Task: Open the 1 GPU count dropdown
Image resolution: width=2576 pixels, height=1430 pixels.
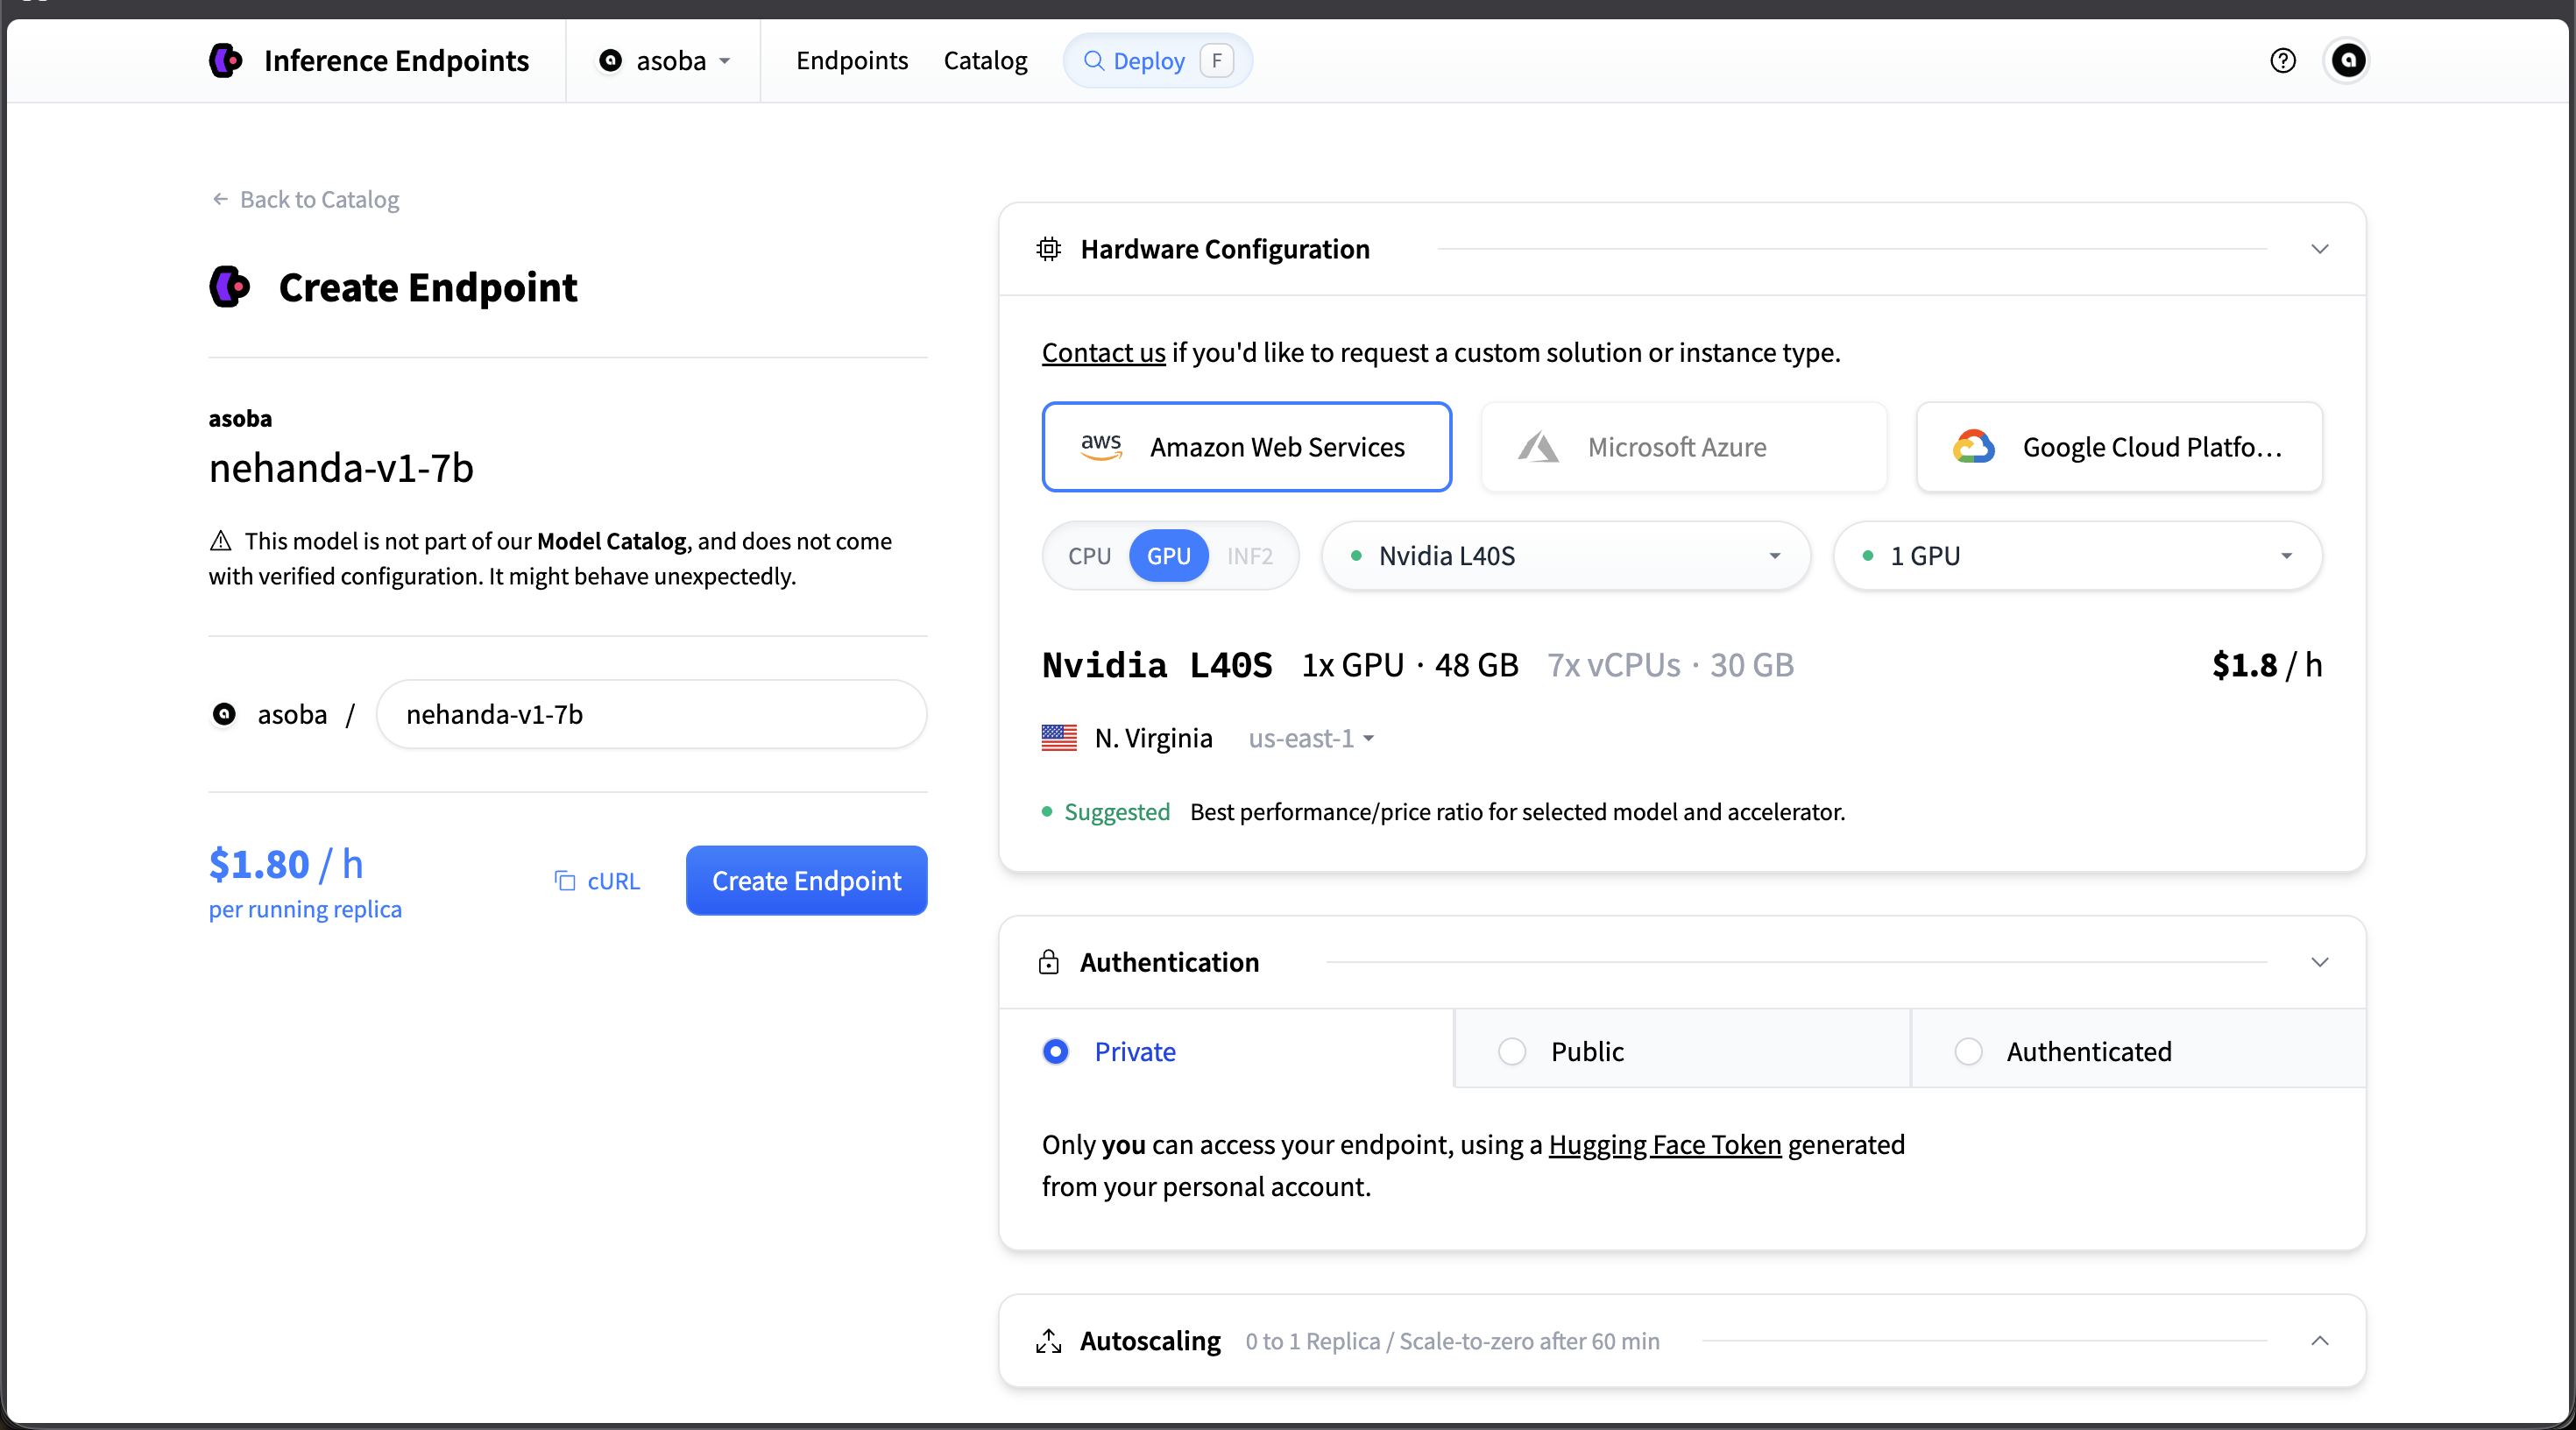Action: tap(2076, 556)
